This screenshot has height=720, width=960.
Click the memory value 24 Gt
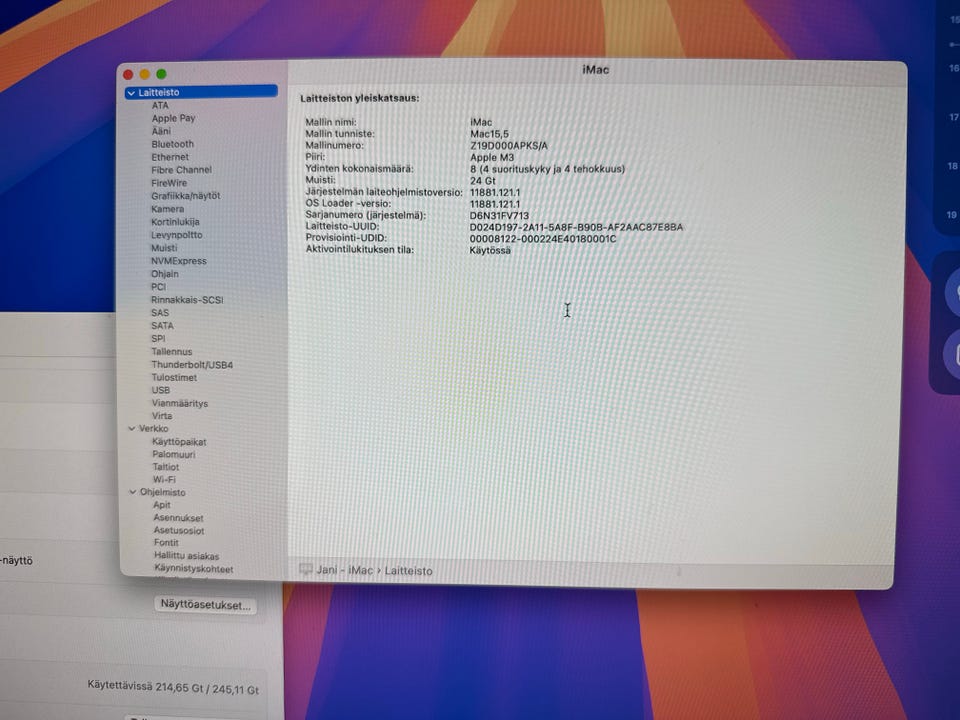tap(482, 181)
